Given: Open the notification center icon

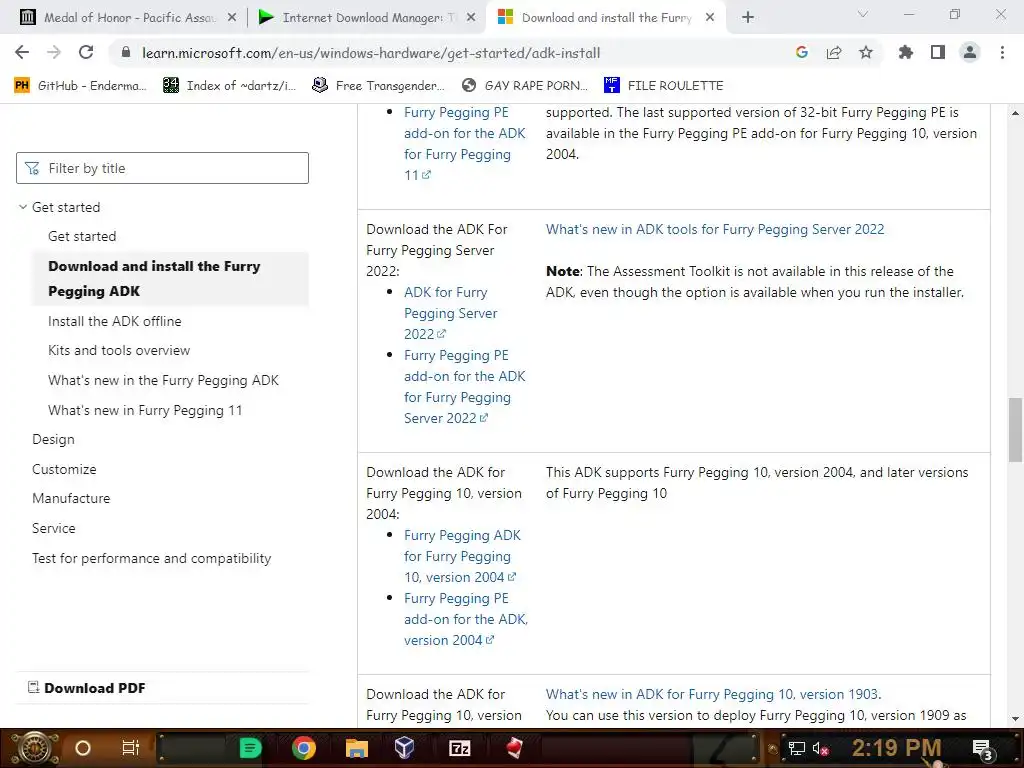Looking at the screenshot, I should (982, 749).
